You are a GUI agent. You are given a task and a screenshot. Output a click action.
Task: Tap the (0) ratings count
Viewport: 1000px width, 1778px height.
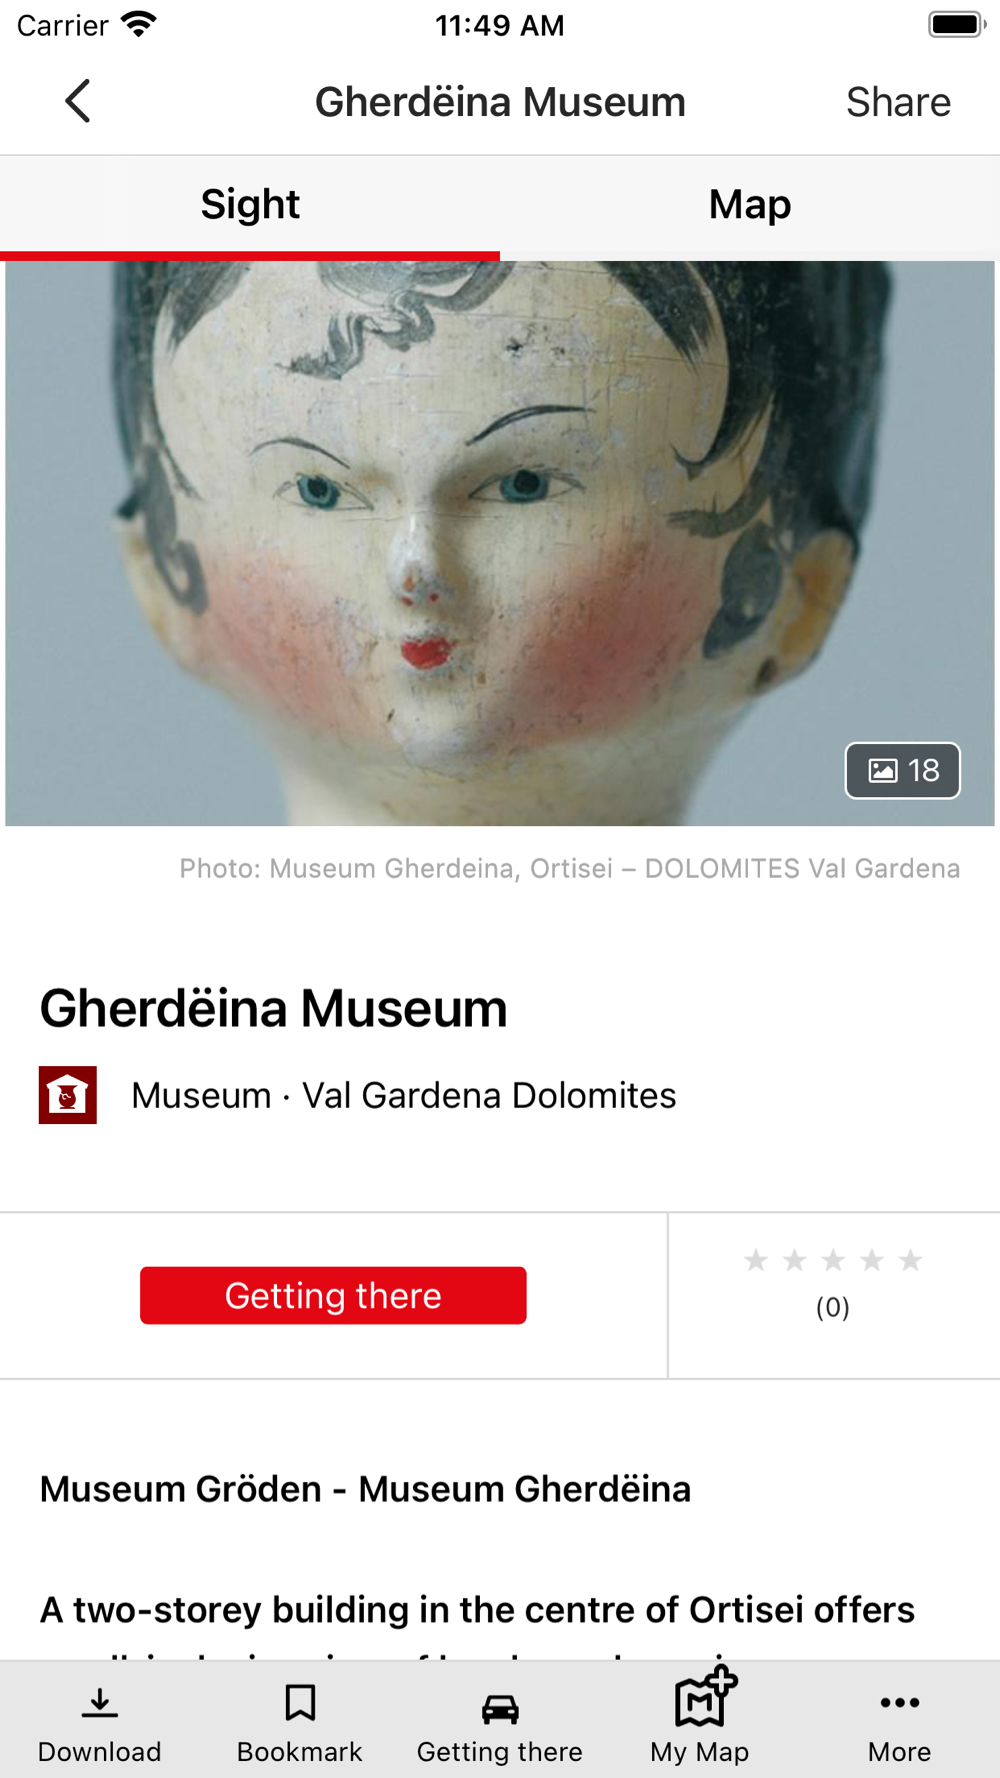pos(833,1307)
